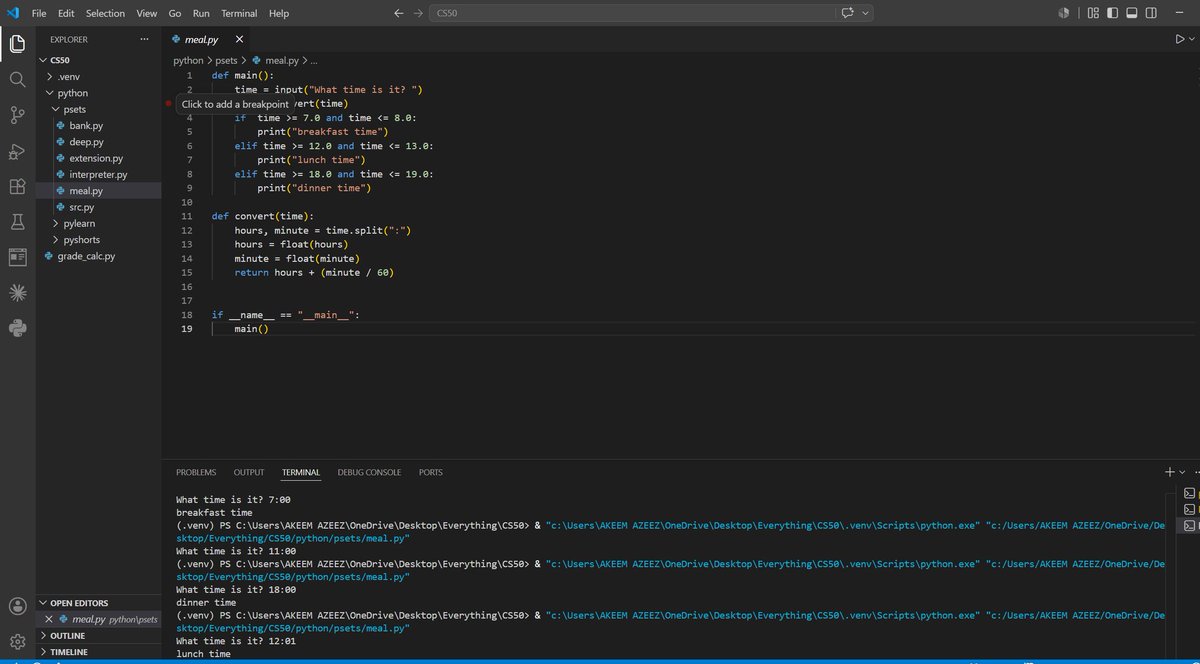Open the Source Control view

[x=17, y=115]
